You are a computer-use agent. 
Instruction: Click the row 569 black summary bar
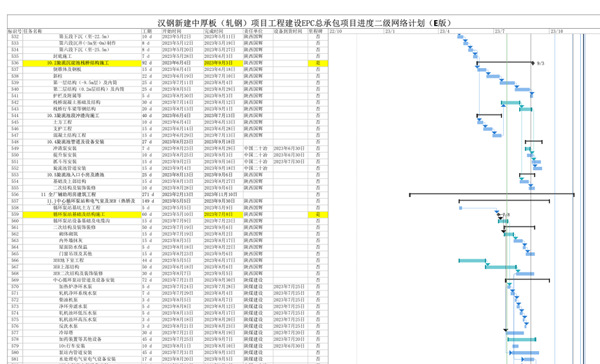pos(527,280)
